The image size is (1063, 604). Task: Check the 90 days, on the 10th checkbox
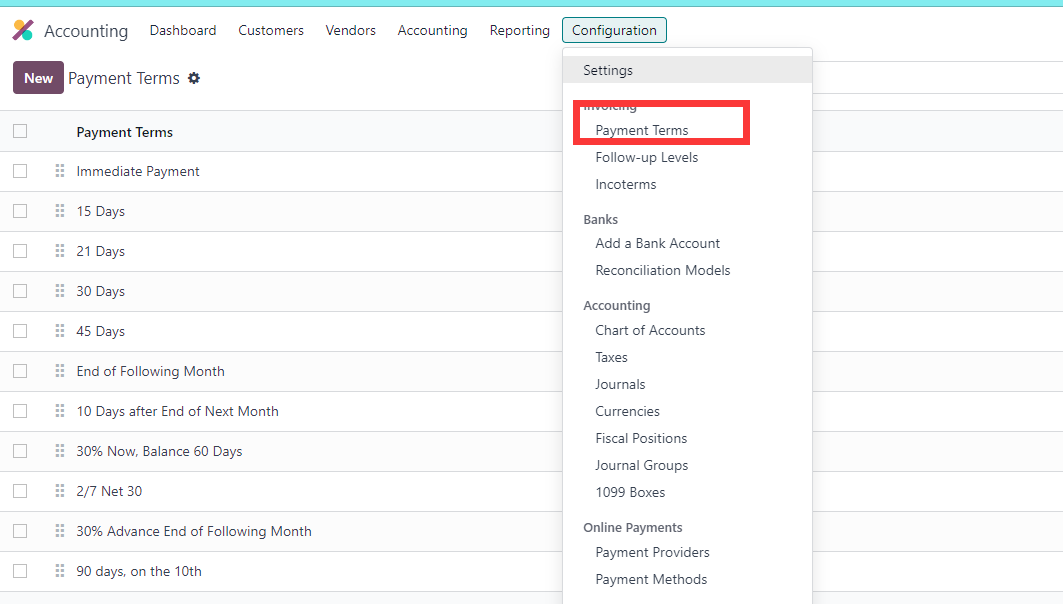(20, 571)
